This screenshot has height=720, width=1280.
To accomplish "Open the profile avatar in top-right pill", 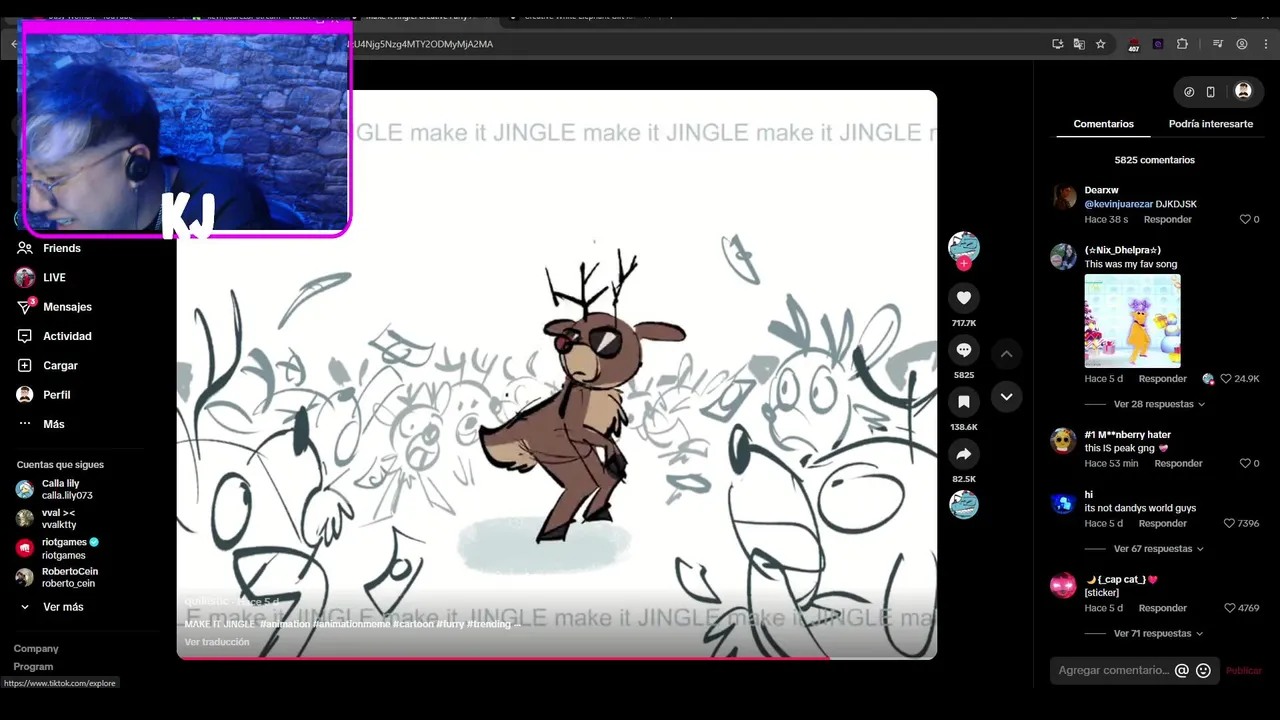I will click(1243, 91).
